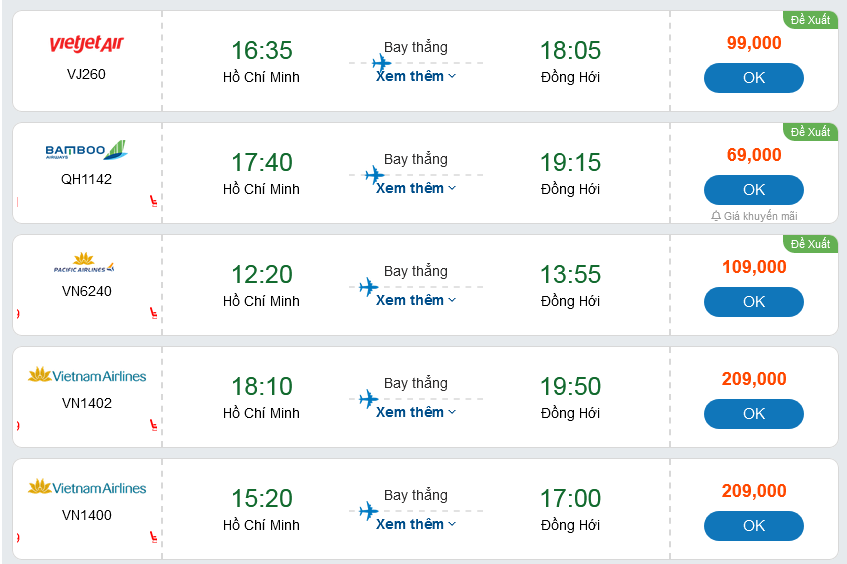Click the Bamboo Airways logo
Screen dimensions: 847x564
point(86,151)
